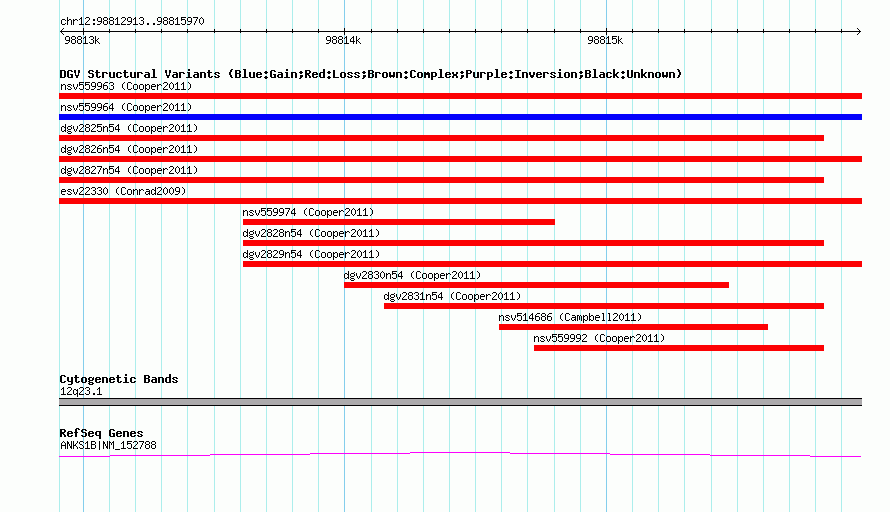Click the chr12:98812913..98815970 coordinate label
Image resolution: width=890 pixels, height=512 pixels.
click(132, 22)
